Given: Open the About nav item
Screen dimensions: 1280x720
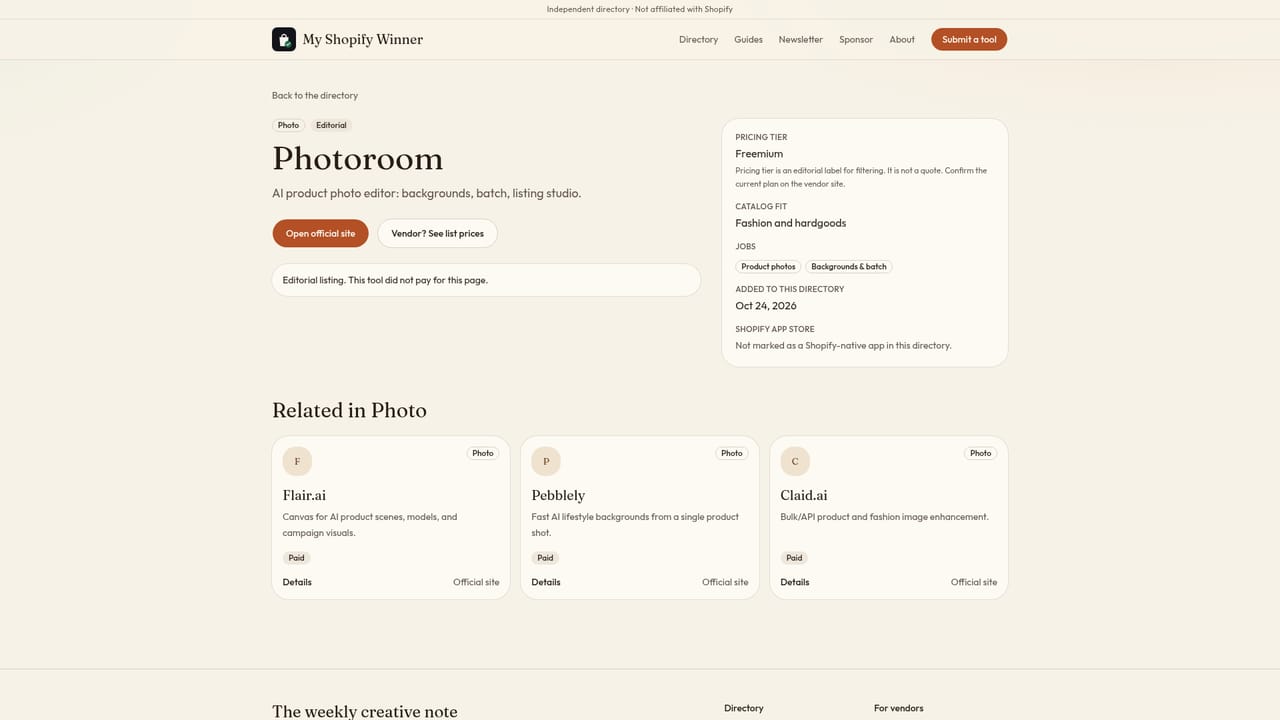Looking at the screenshot, I should [x=902, y=40].
